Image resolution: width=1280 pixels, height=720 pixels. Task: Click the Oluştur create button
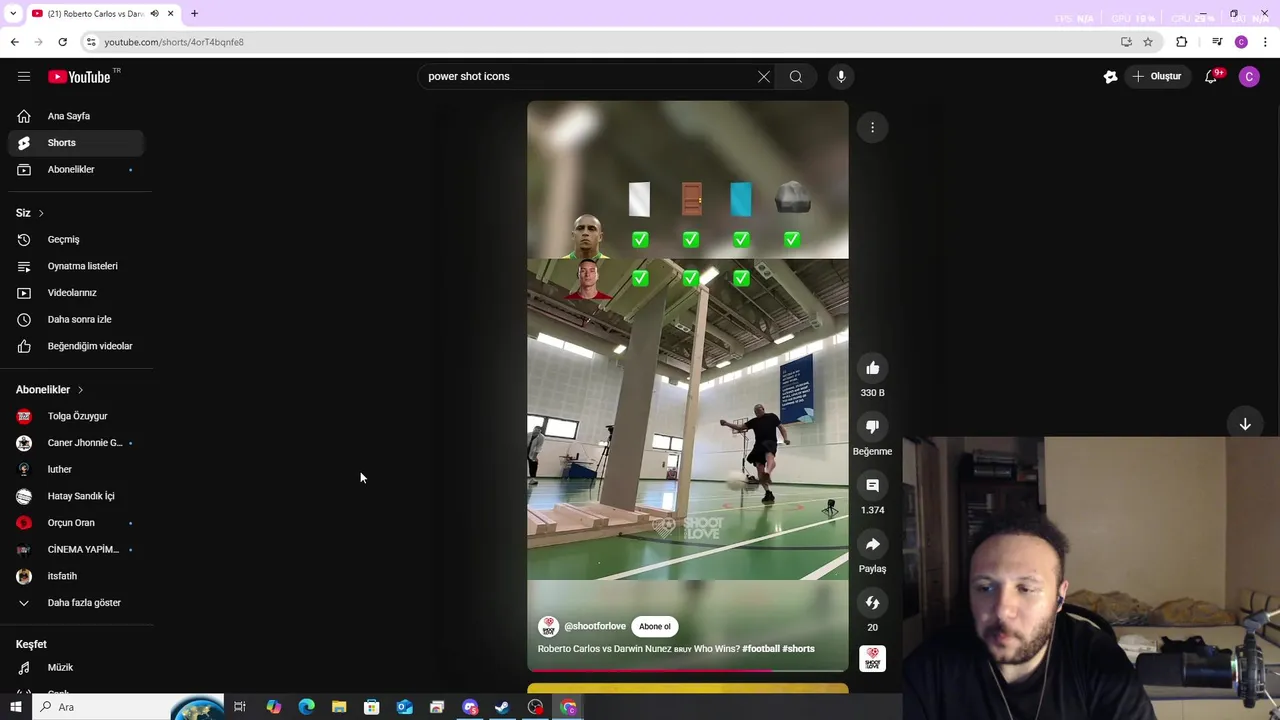[1158, 76]
